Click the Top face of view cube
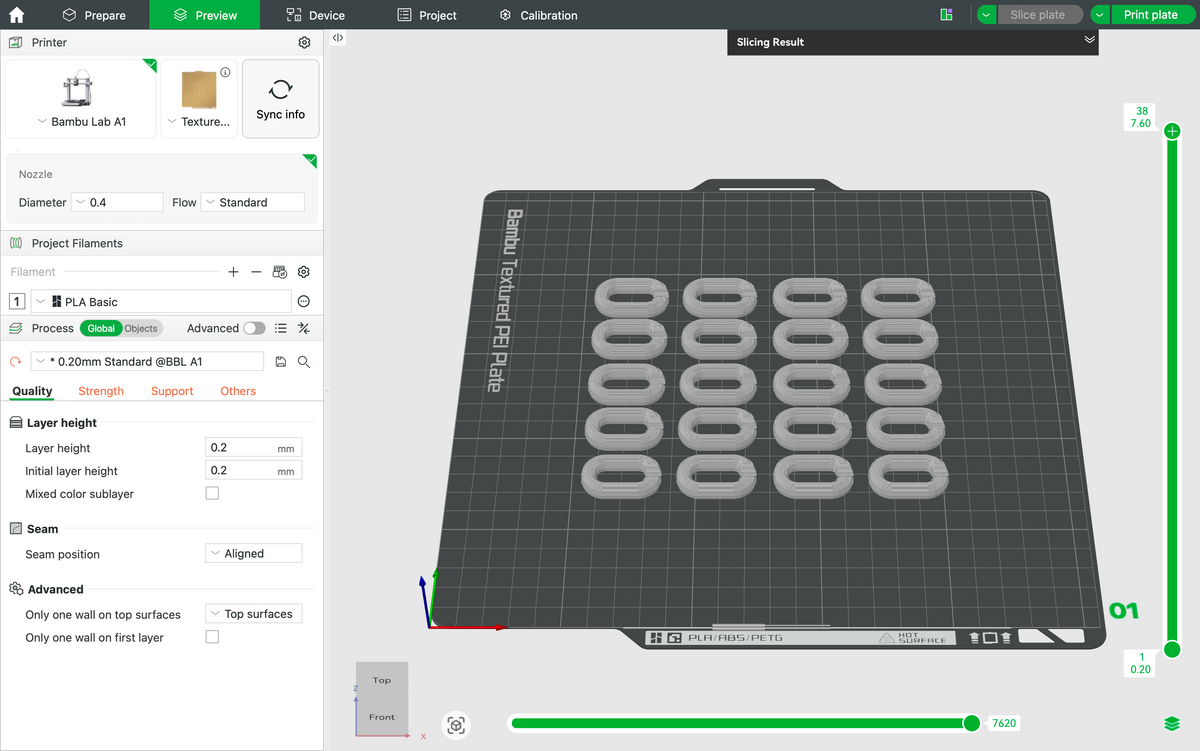 (x=382, y=680)
